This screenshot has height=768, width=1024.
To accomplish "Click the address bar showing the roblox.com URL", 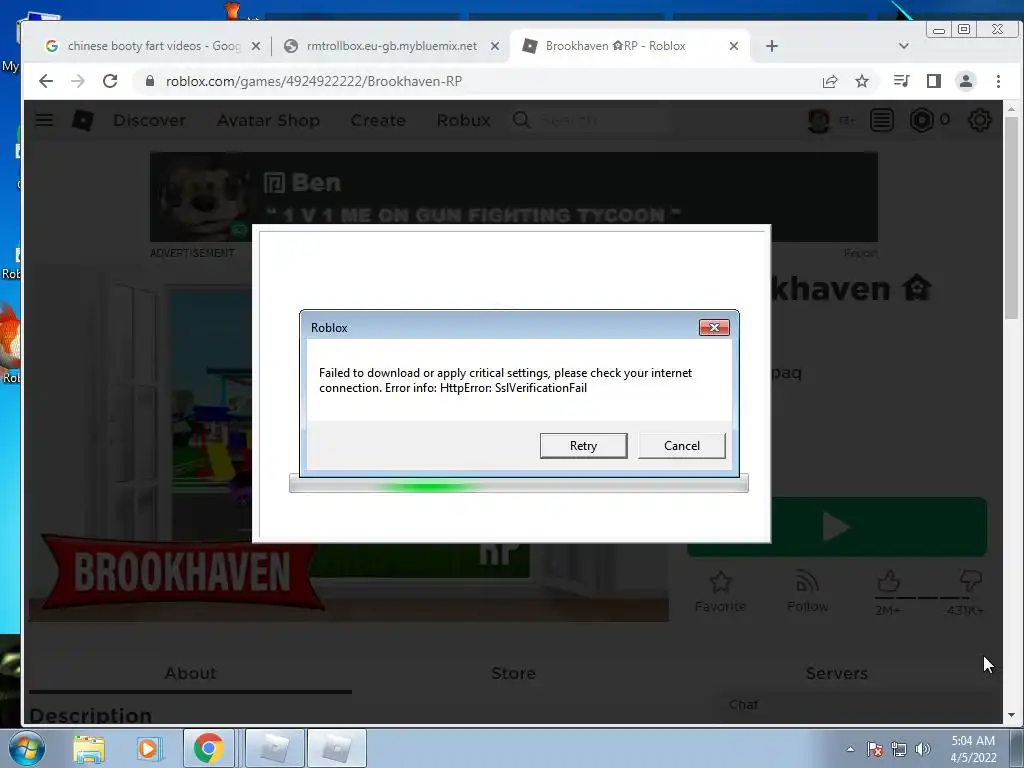I will [x=477, y=81].
